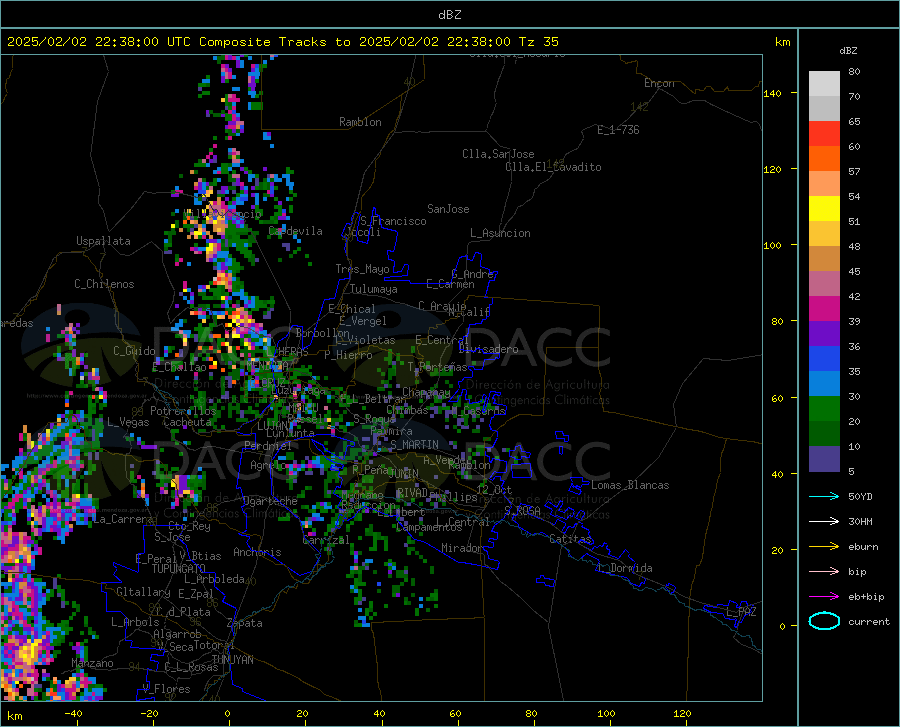Click the pink bip arrow icon
Image resolution: width=900 pixels, height=727 pixels.
pyautogui.click(x=824, y=571)
